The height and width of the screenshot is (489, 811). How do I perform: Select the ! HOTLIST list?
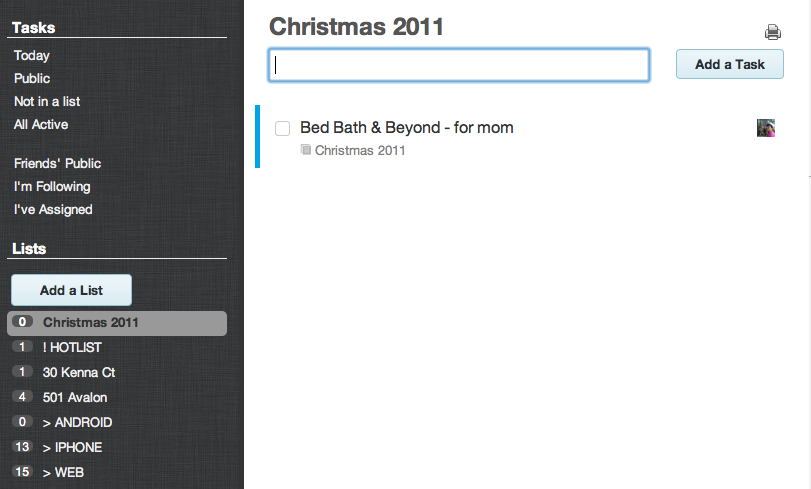72,347
